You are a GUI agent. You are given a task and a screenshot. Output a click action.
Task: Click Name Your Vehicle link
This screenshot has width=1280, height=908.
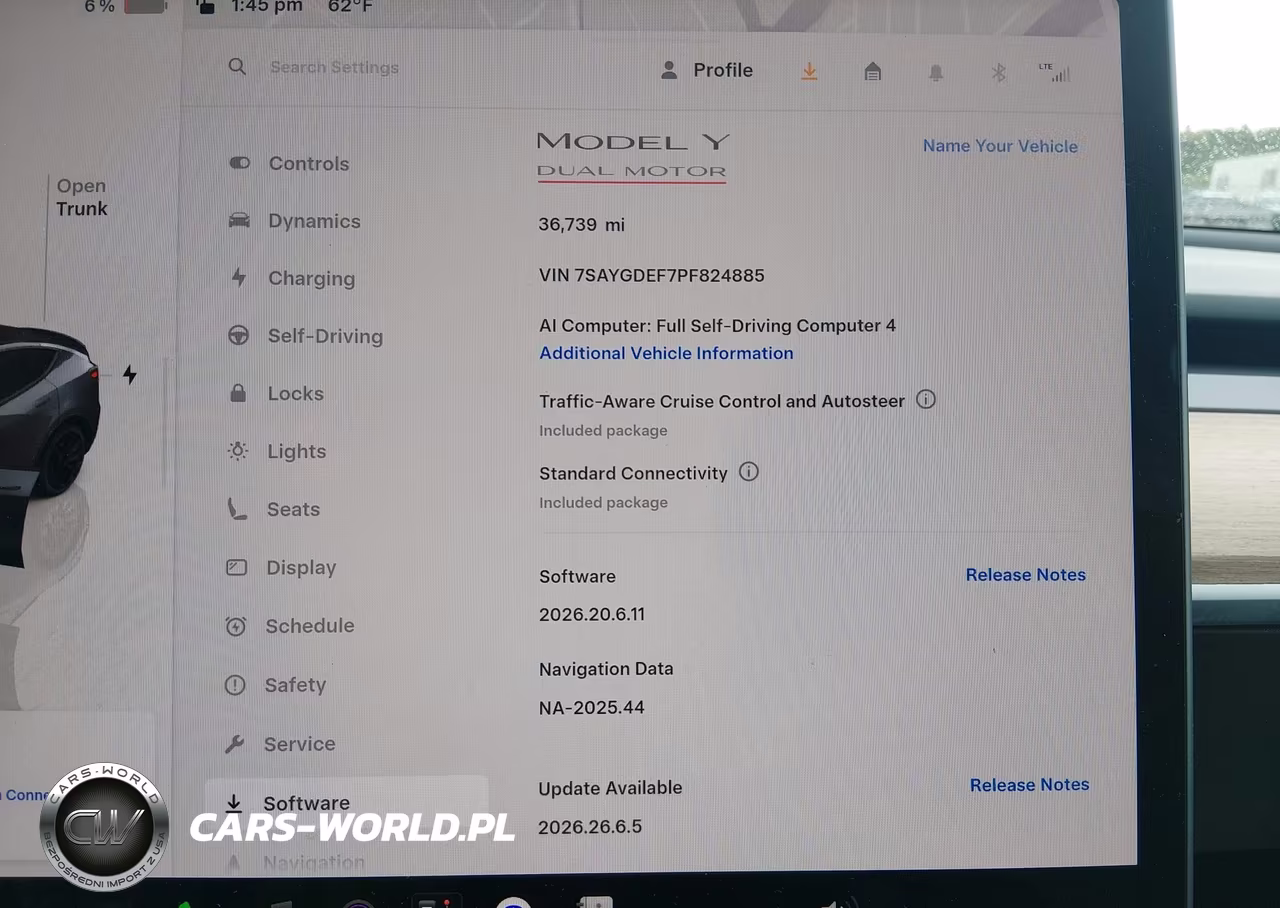coord(1000,146)
